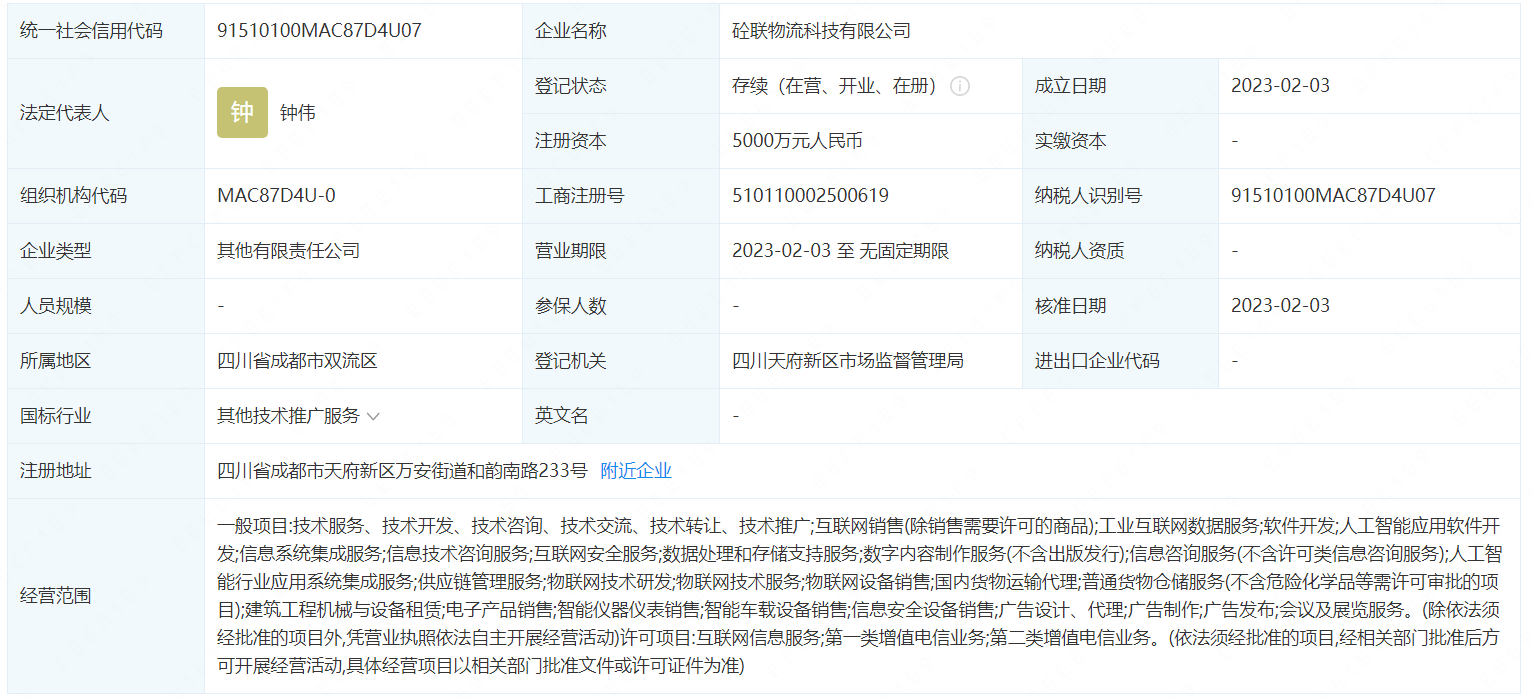Click the 企业类型 label
Viewport: 1532px width, 699px height.
[x=56, y=251]
